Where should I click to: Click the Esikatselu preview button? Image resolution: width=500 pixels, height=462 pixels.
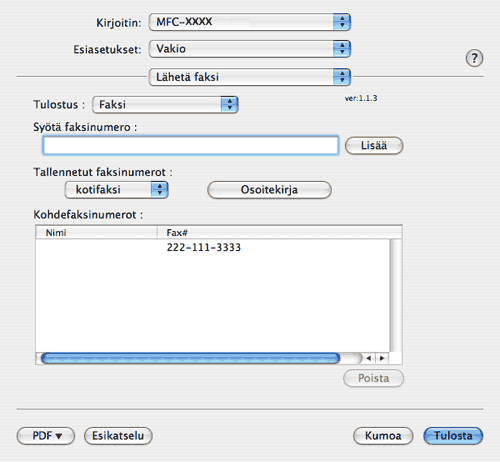tap(118, 436)
